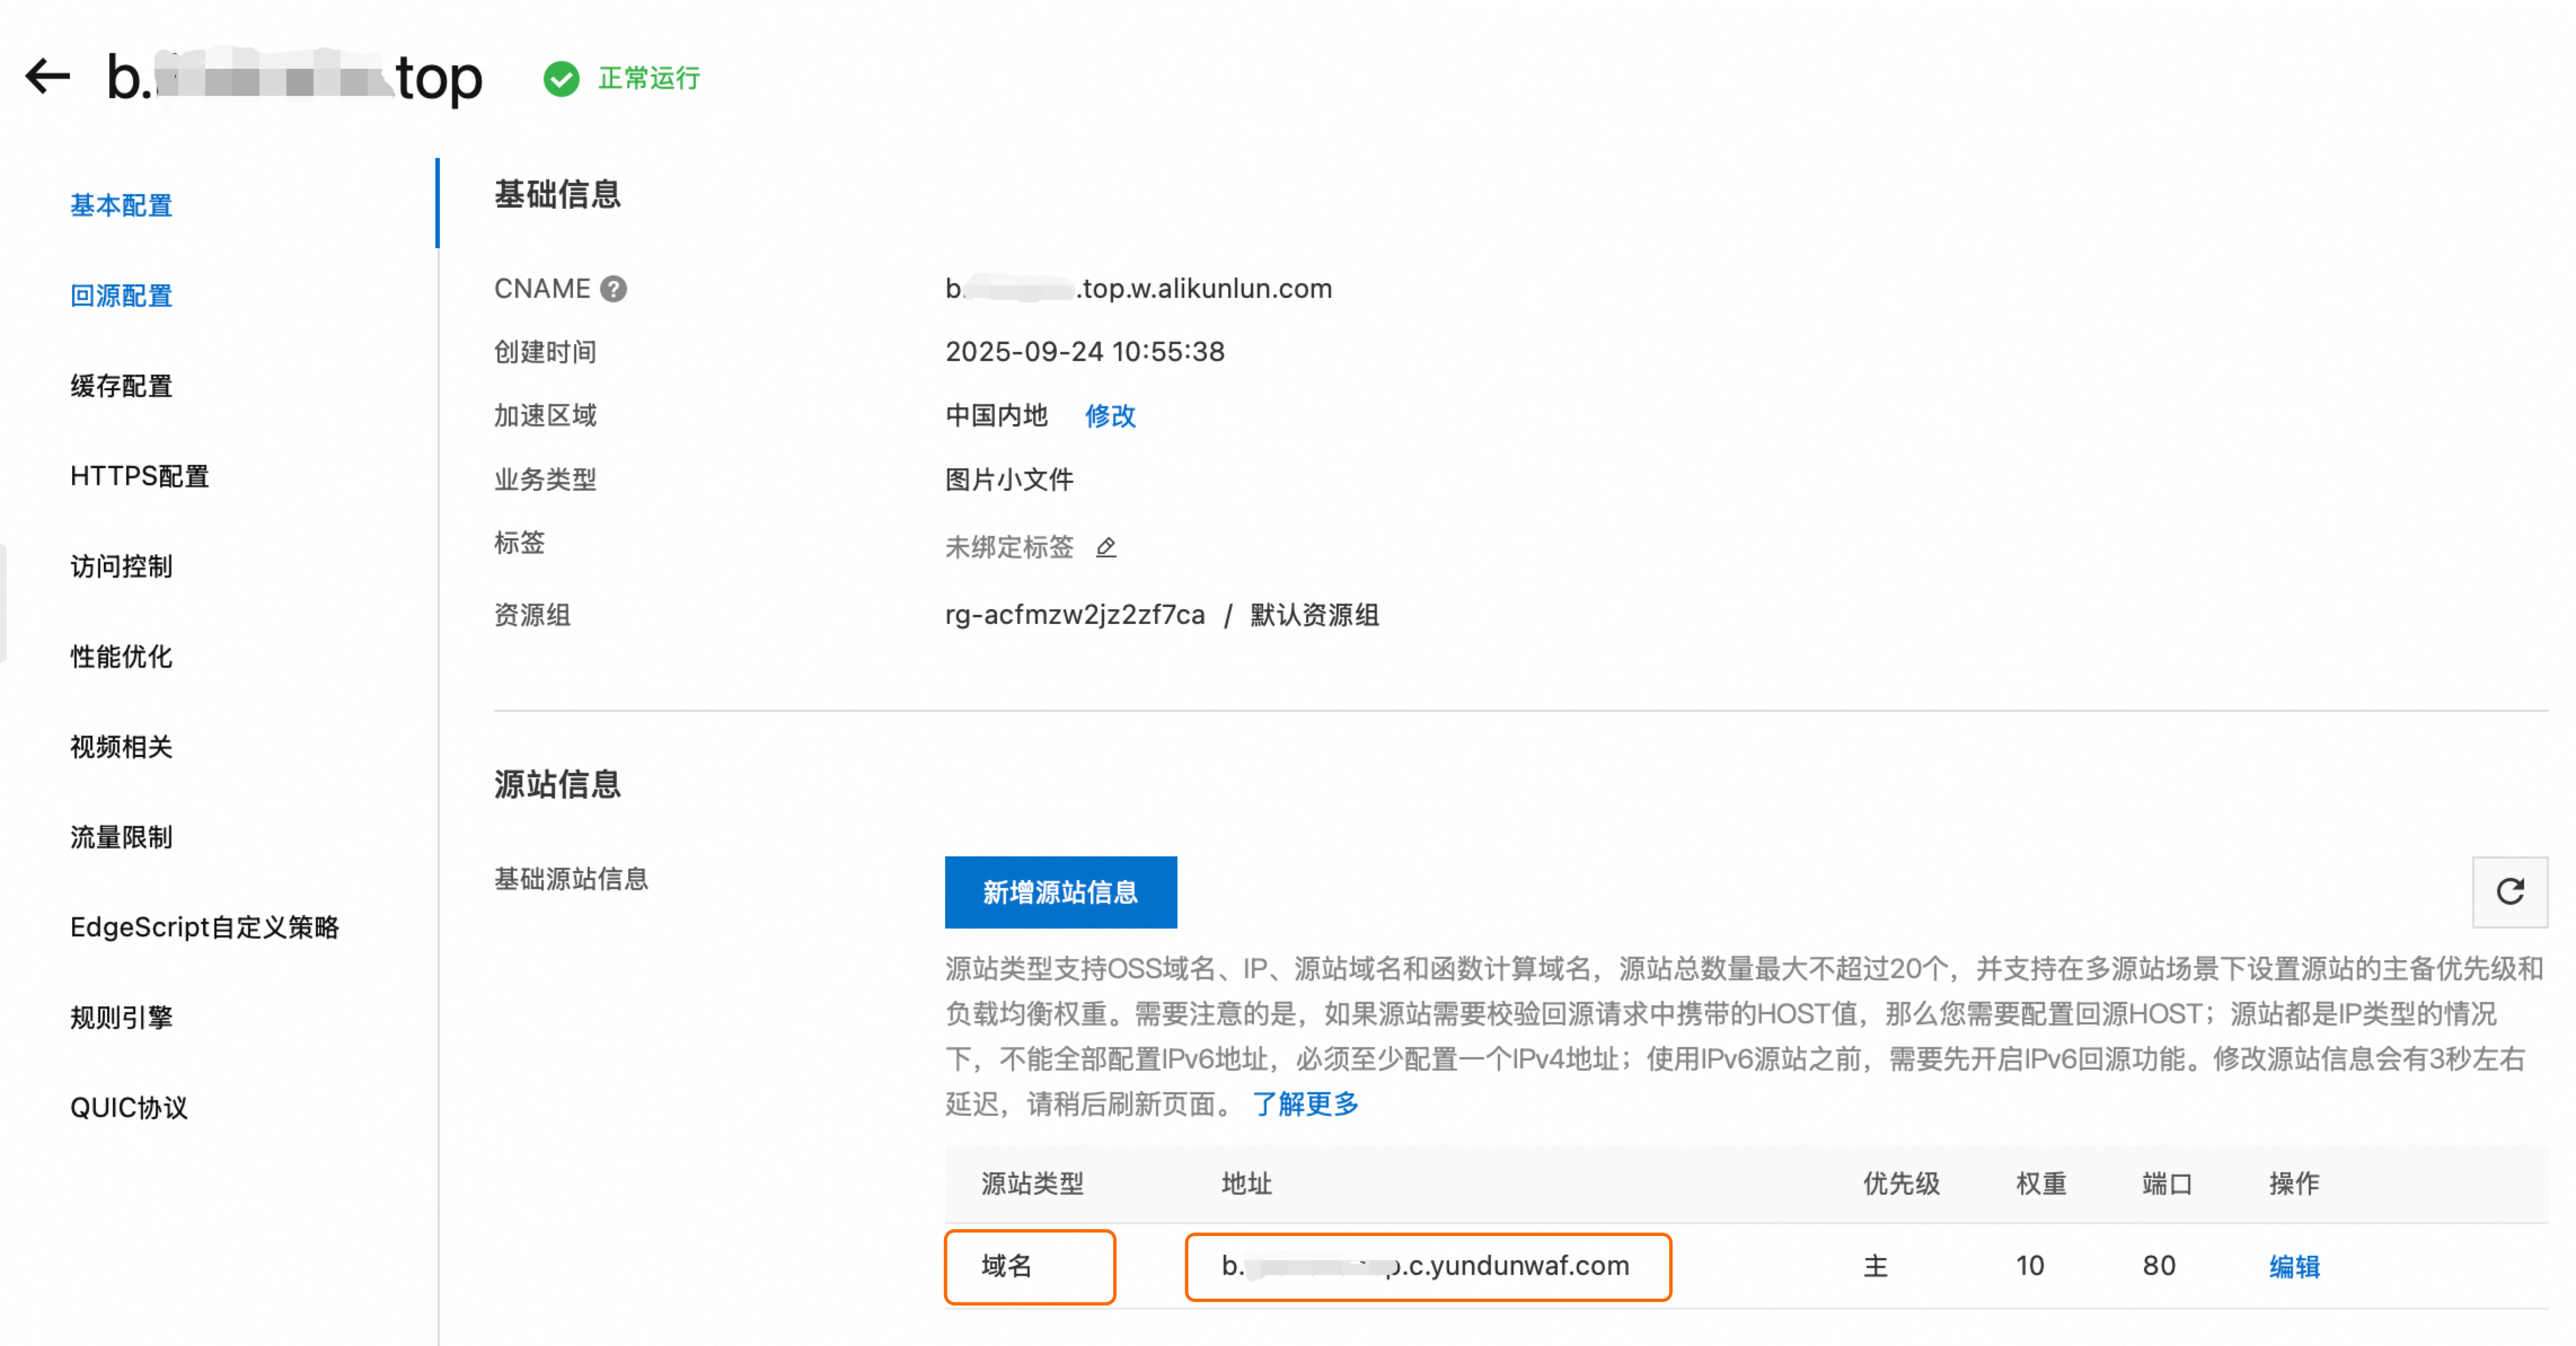Click 编辑 in the origin row
The width and height of the screenshot is (2576, 1346).
(2294, 1266)
